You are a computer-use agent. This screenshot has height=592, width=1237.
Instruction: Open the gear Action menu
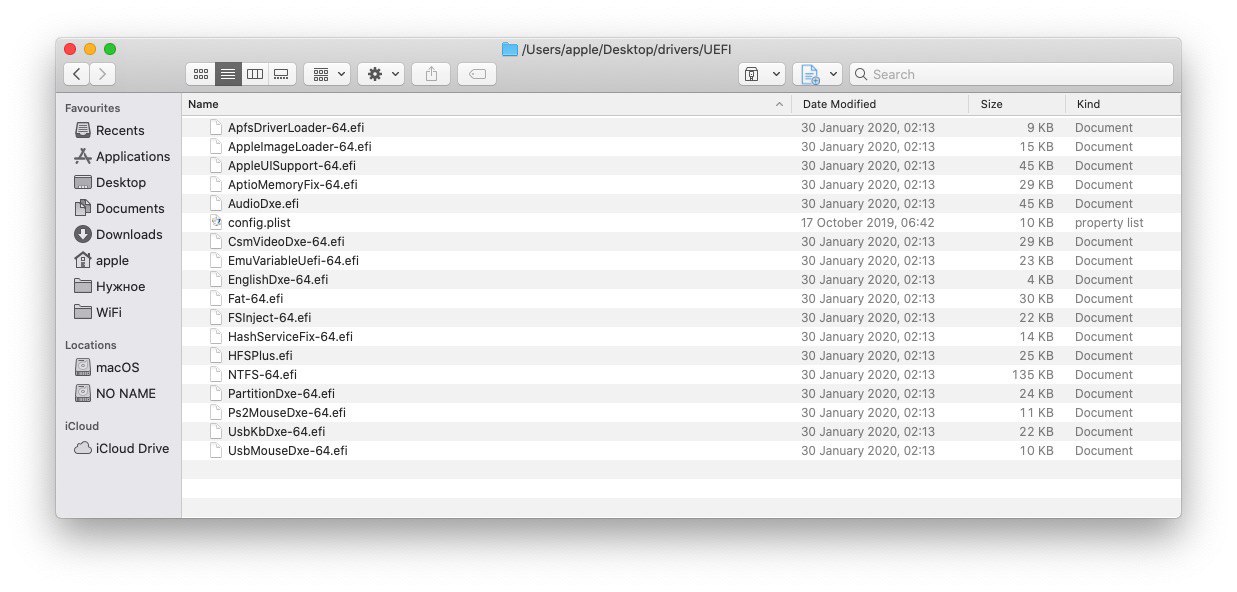(381, 74)
